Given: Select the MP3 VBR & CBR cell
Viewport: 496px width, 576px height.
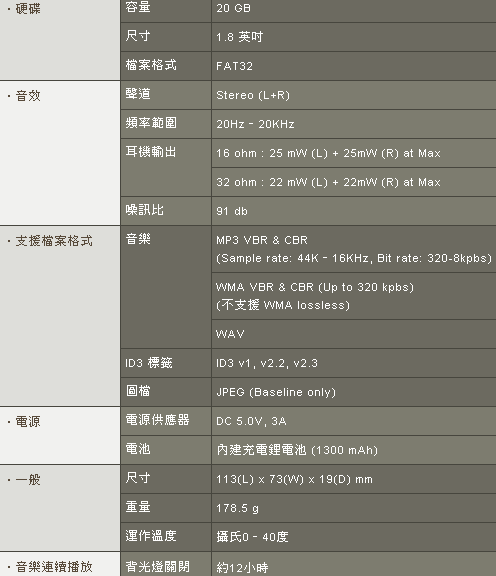Looking at the screenshot, I should (x=354, y=249).
